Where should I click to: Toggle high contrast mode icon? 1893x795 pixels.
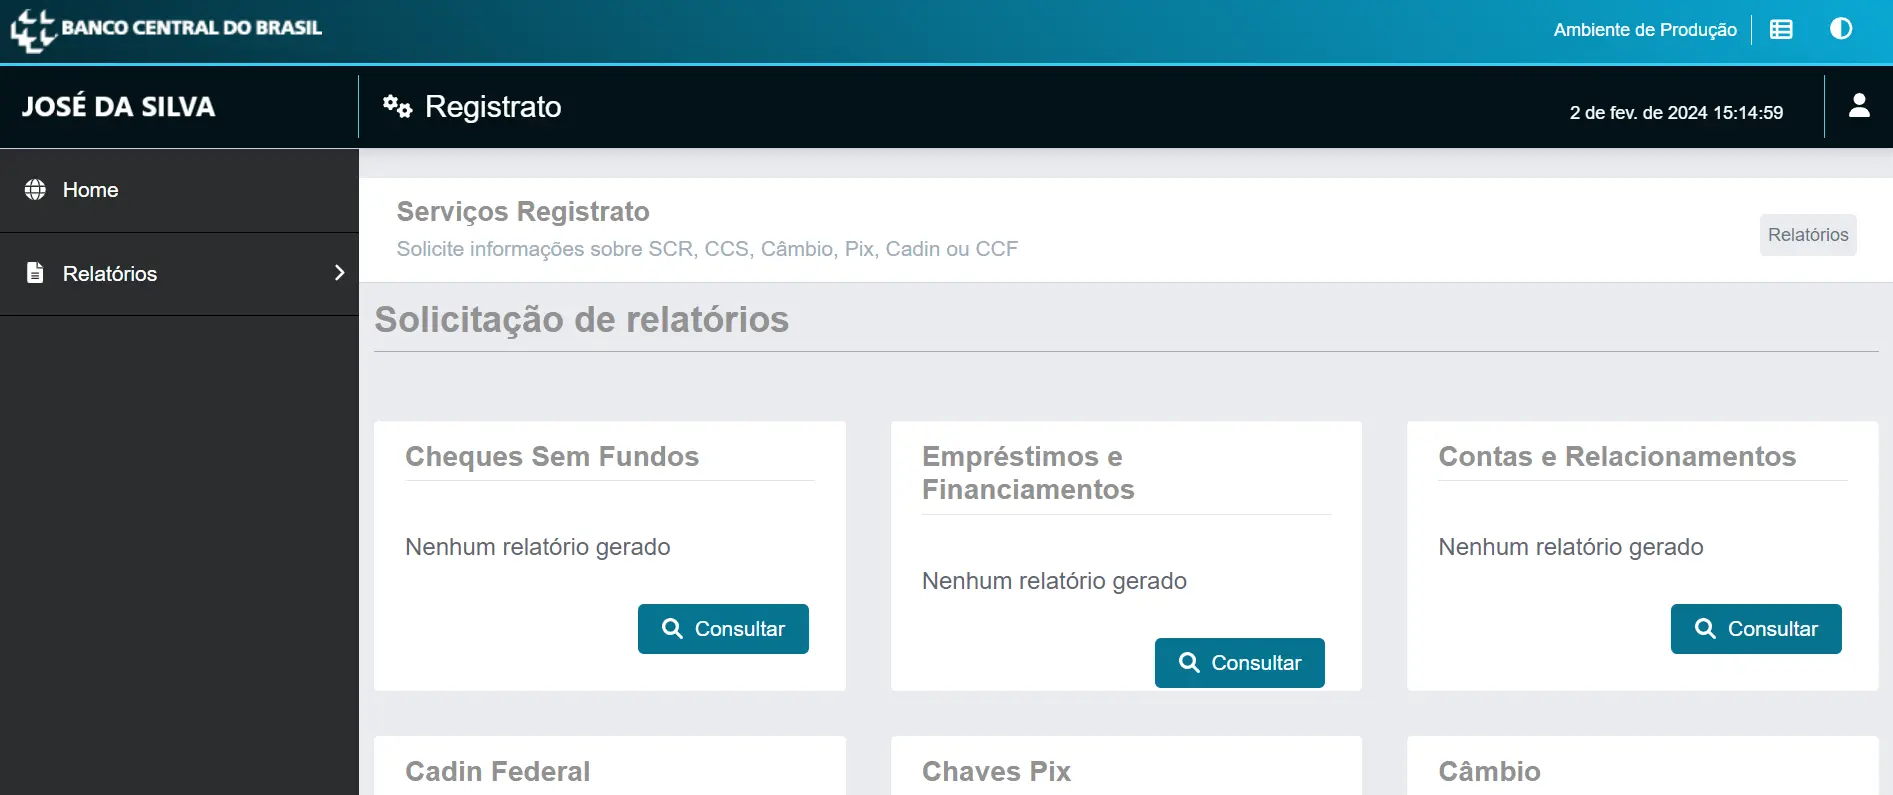(x=1841, y=29)
